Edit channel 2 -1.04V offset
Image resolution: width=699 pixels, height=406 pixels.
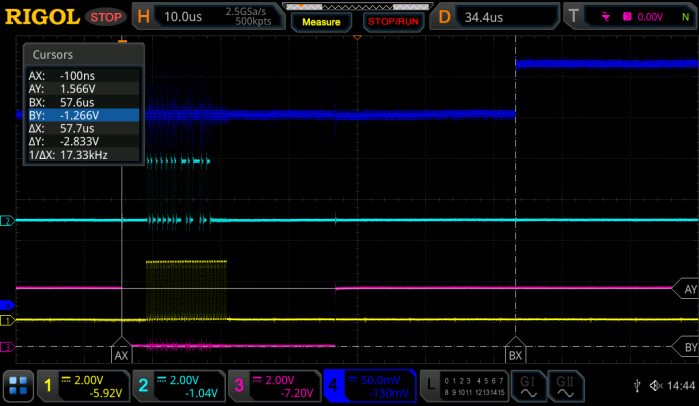[201, 393]
